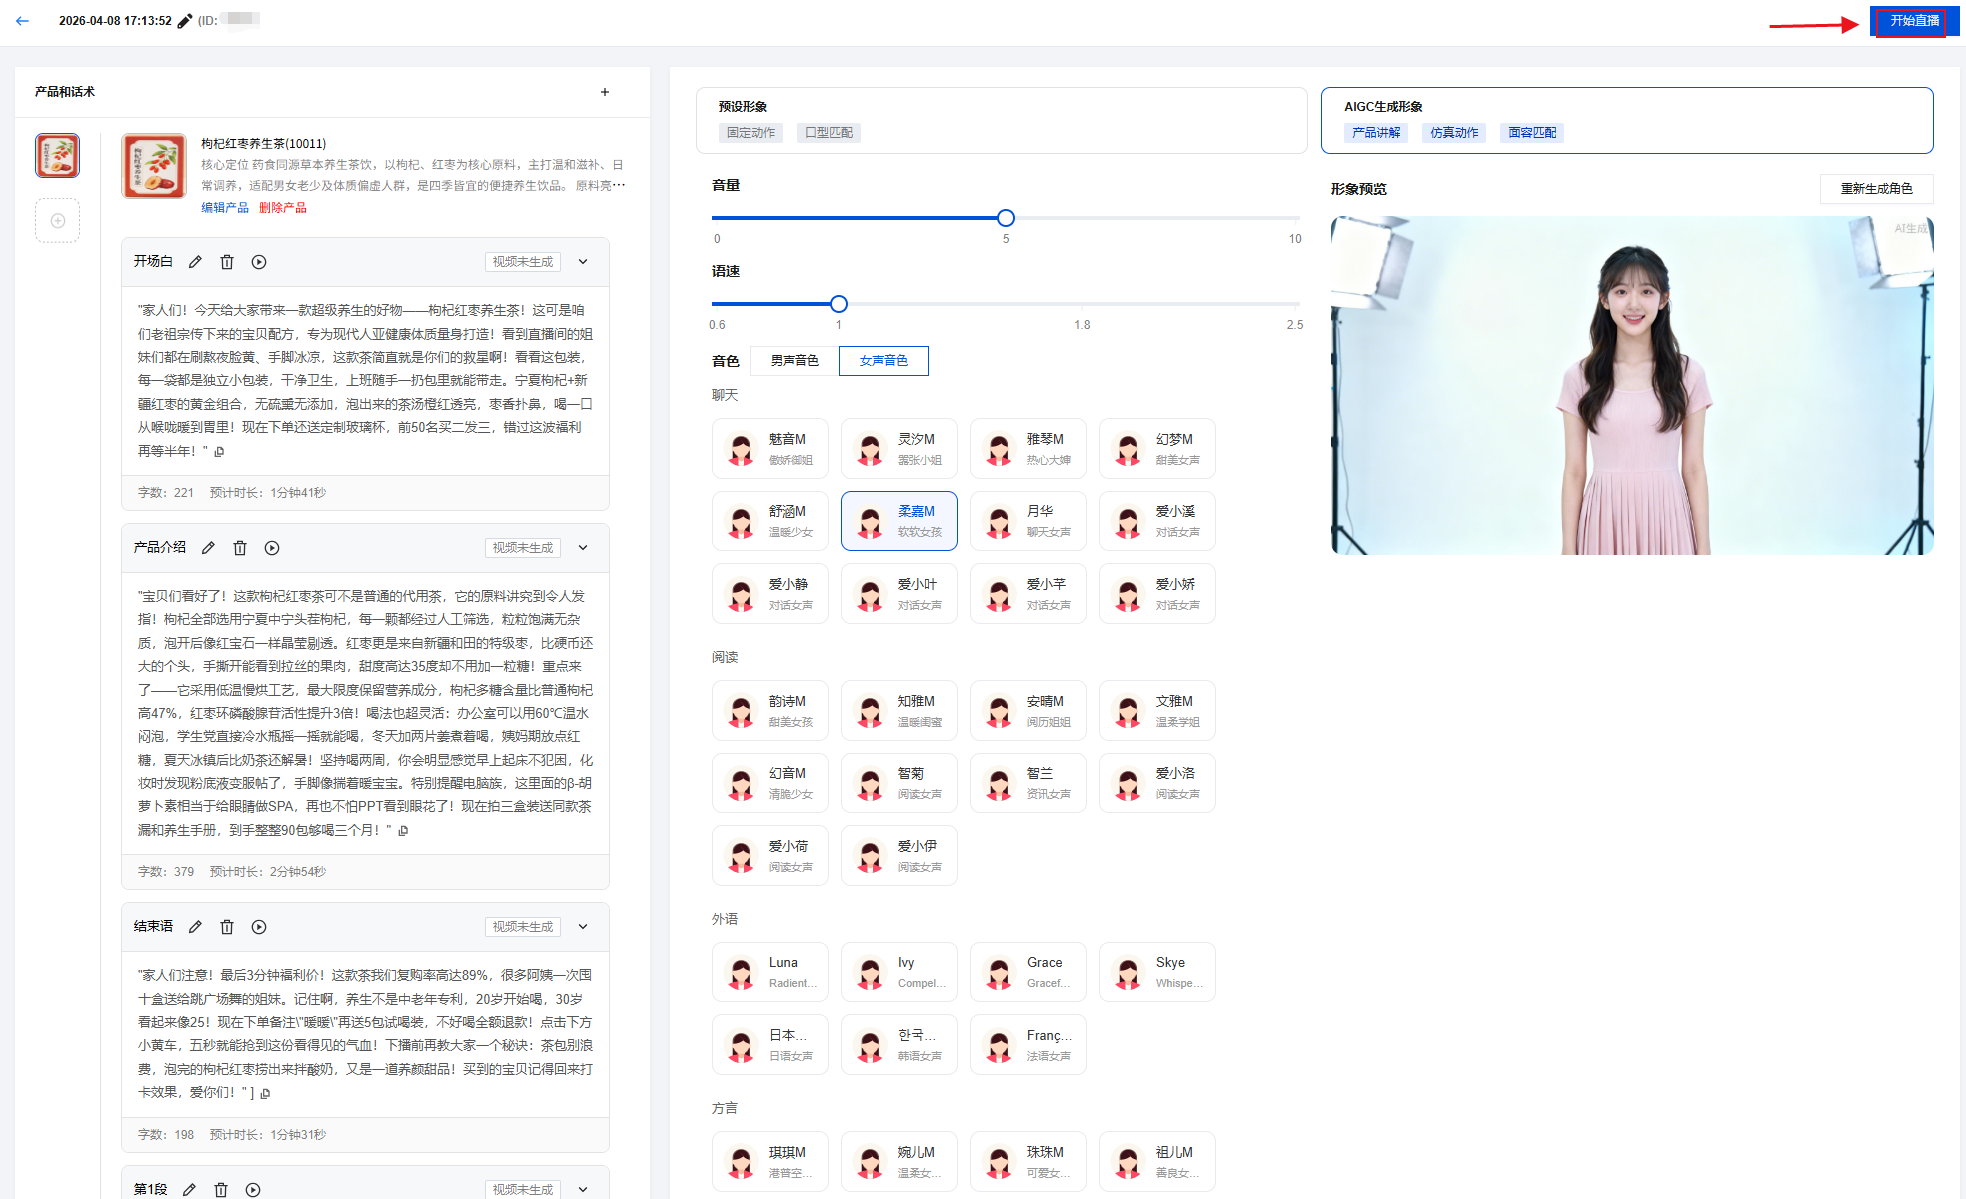Image resolution: width=1966 pixels, height=1199 pixels.
Task: Copy the 开场白 script text
Action: tap(220, 452)
